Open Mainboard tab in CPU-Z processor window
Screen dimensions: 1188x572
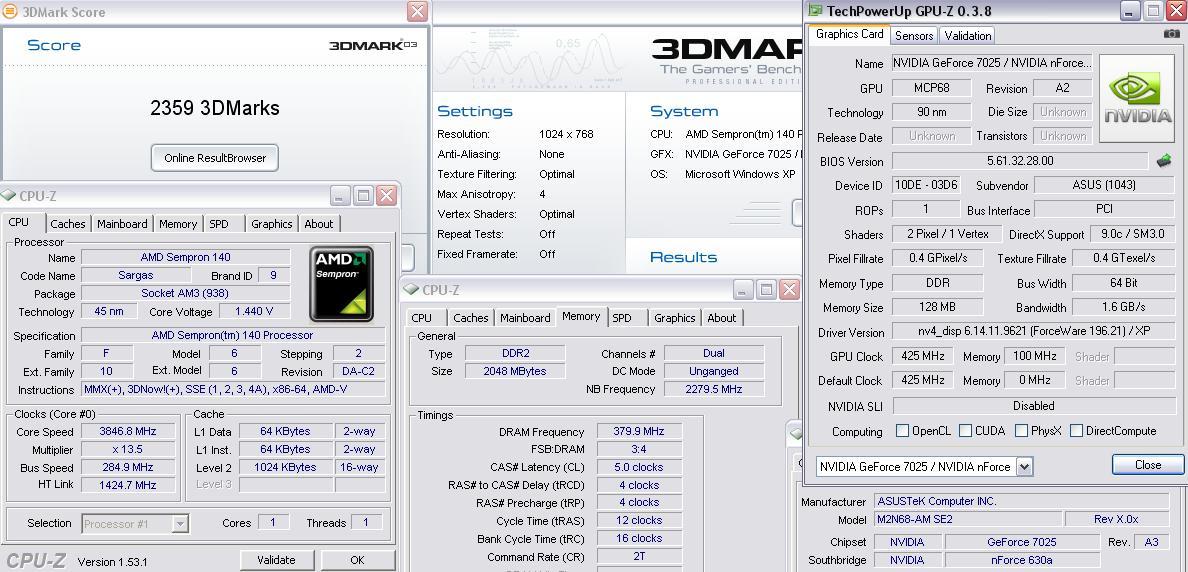pyautogui.click(x=122, y=223)
